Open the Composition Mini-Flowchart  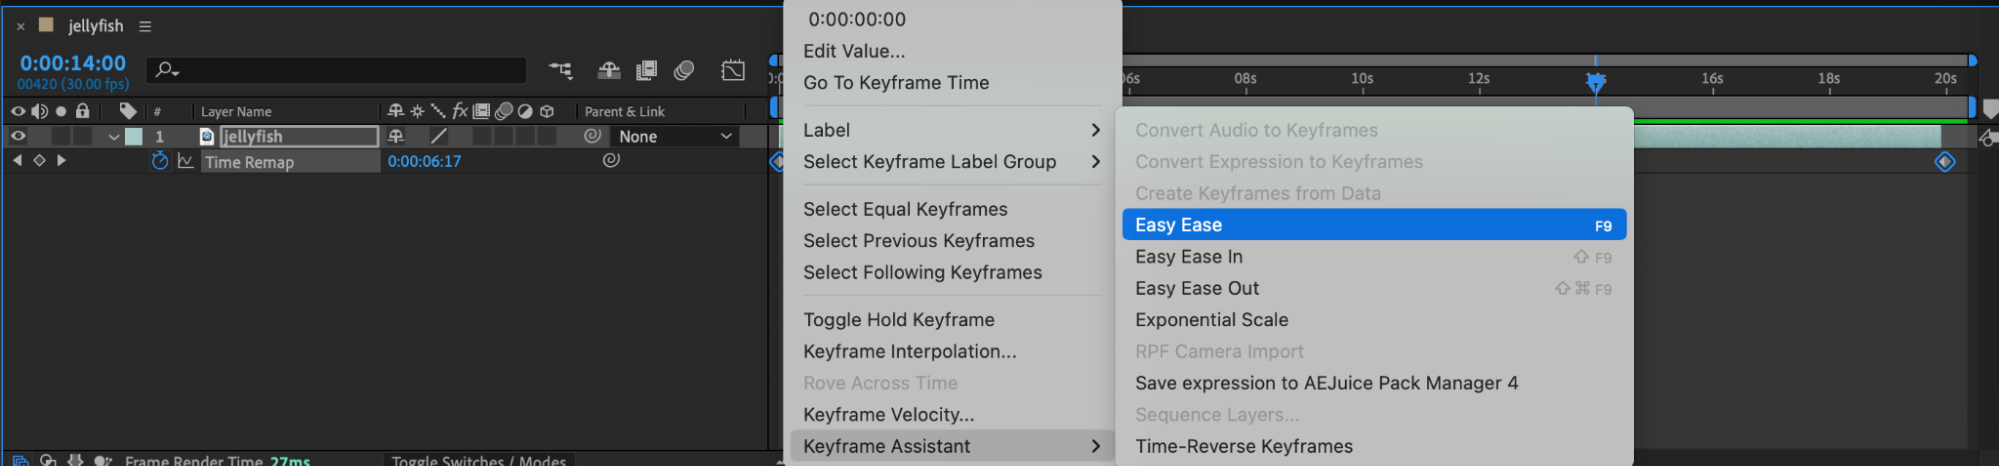click(x=561, y=70)
